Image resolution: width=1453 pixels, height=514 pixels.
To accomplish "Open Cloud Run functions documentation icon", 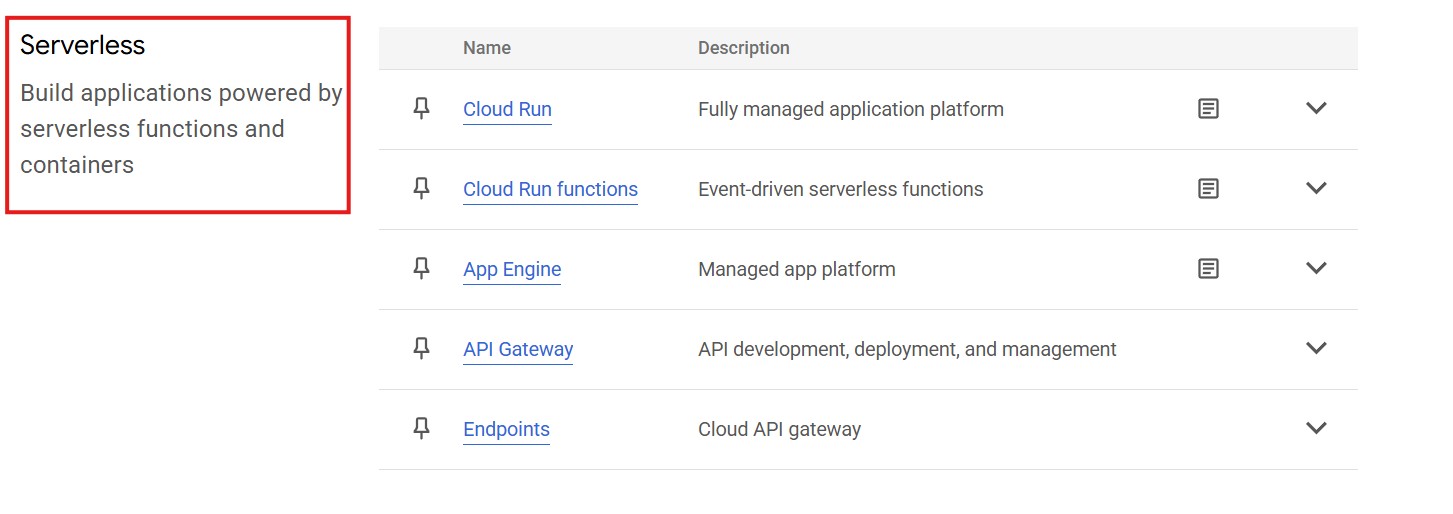I will point(1208,189).
